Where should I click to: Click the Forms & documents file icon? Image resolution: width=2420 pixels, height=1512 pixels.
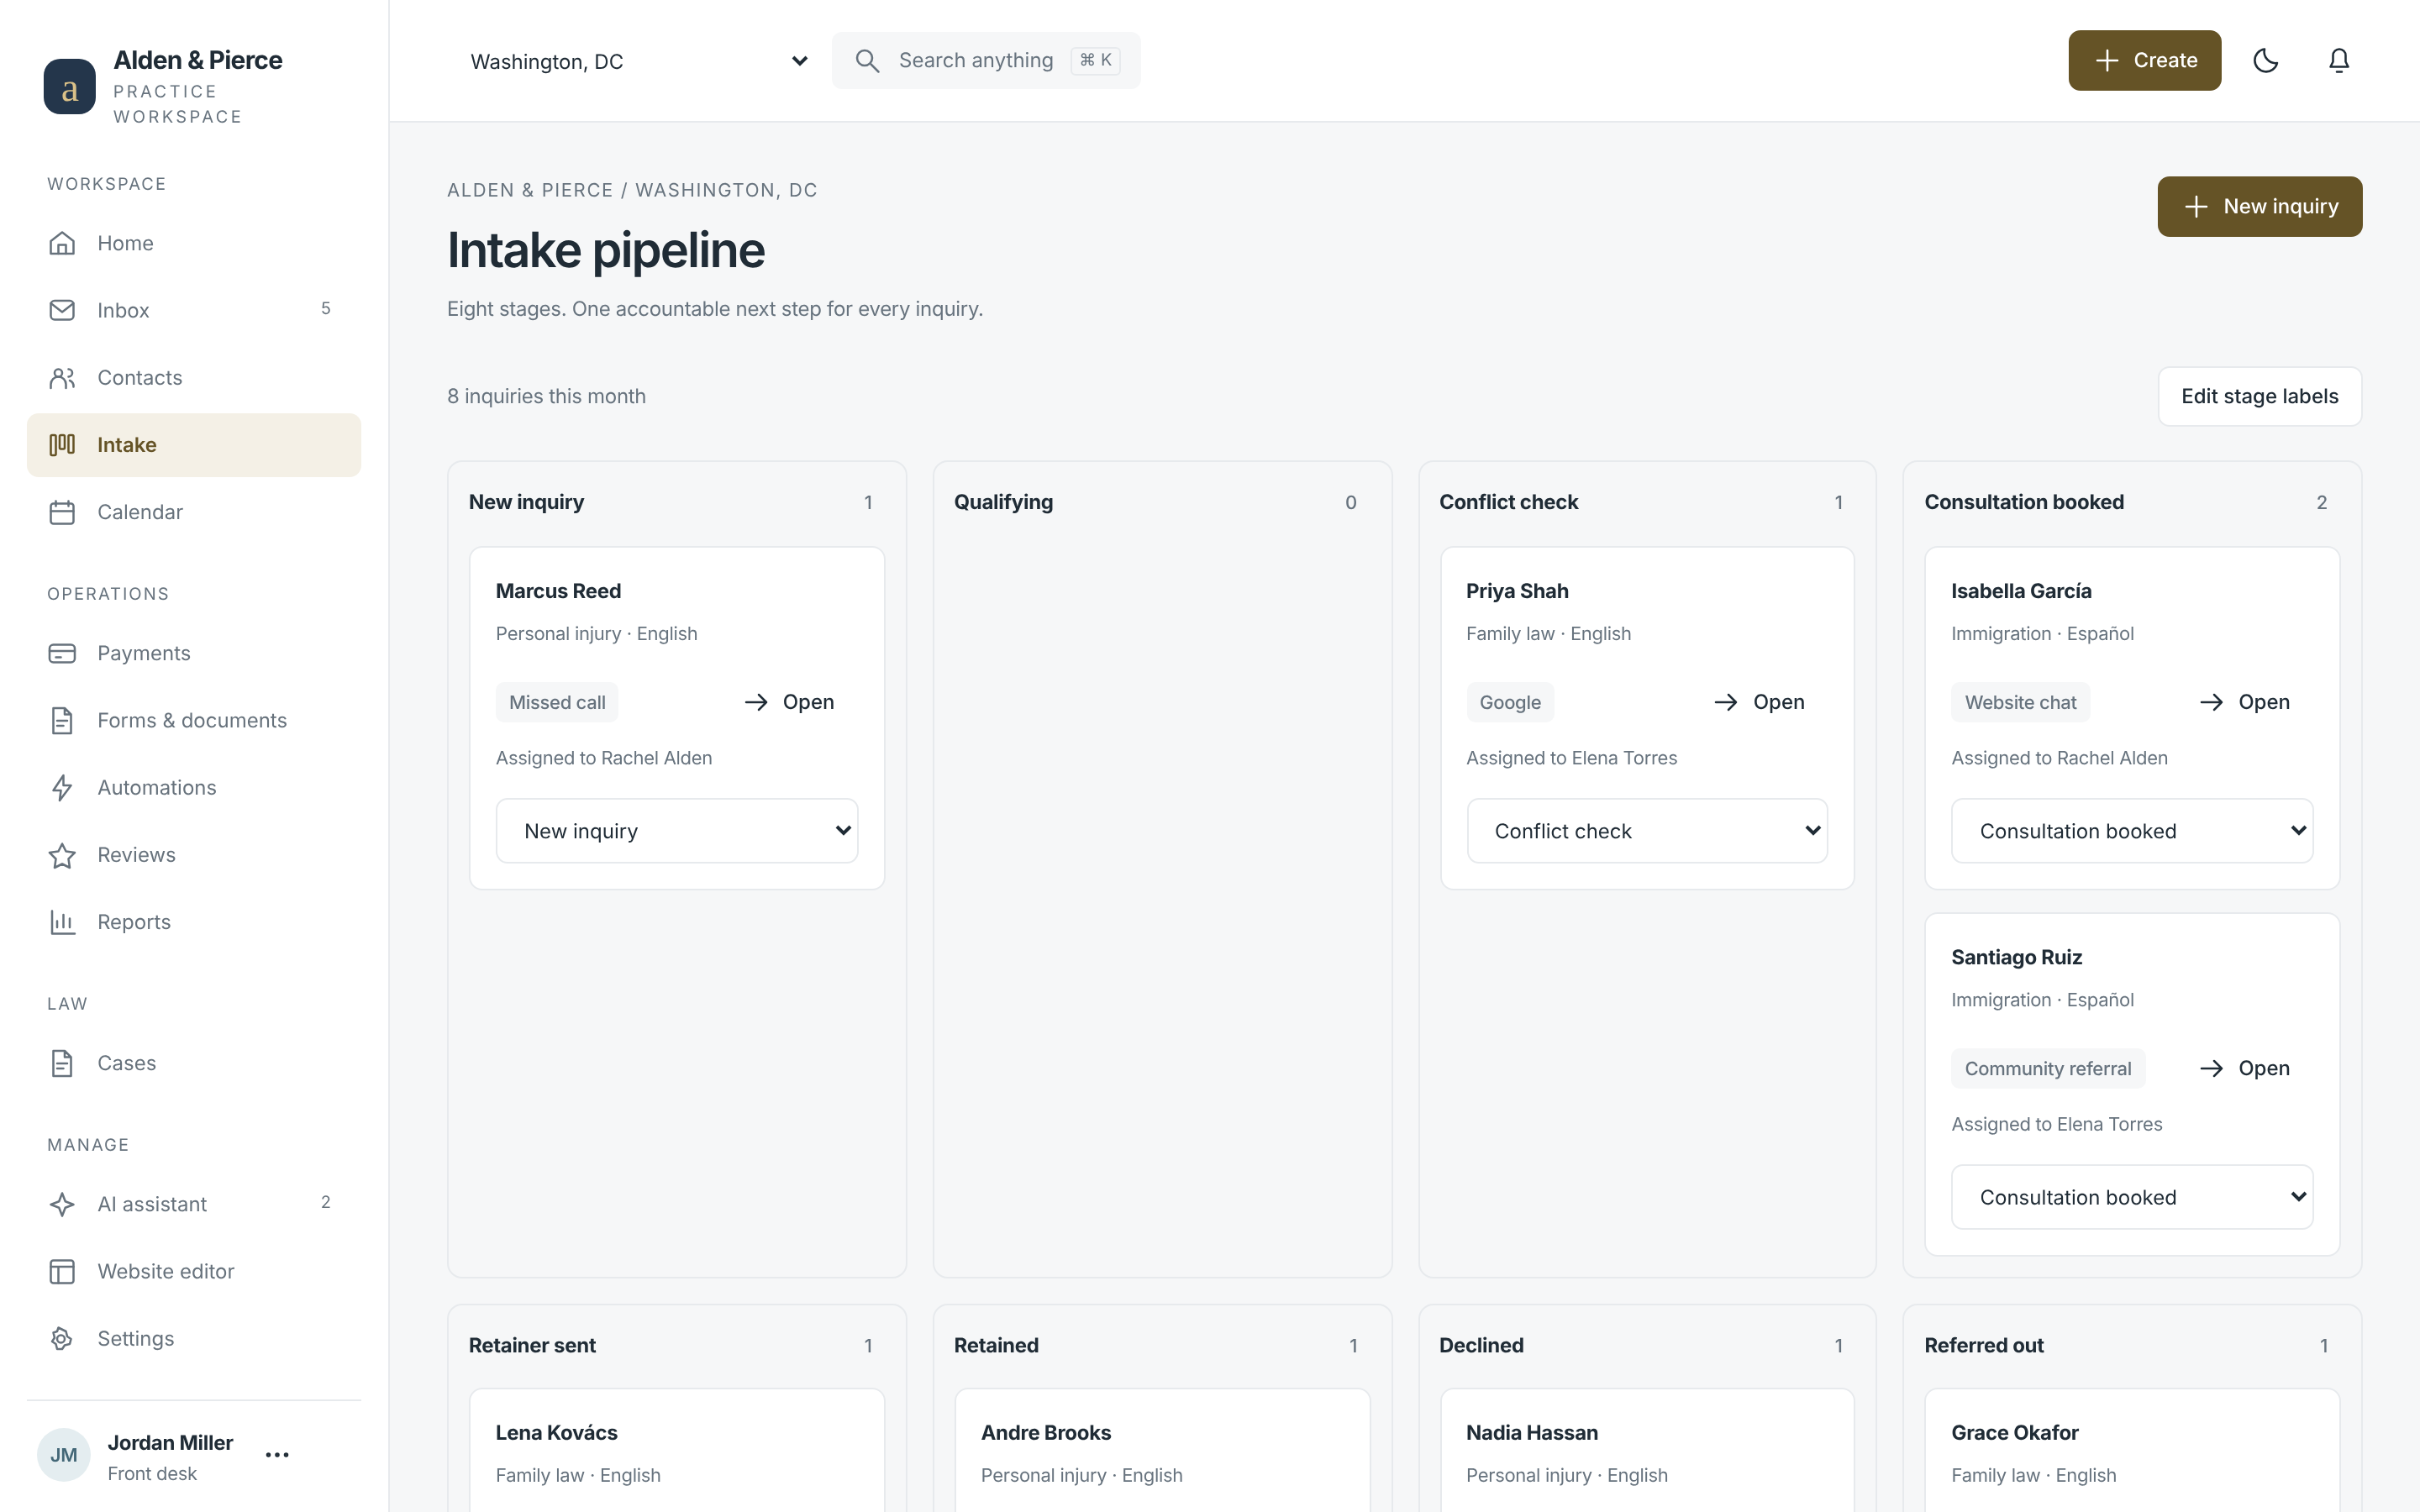[x=62, y=720]
